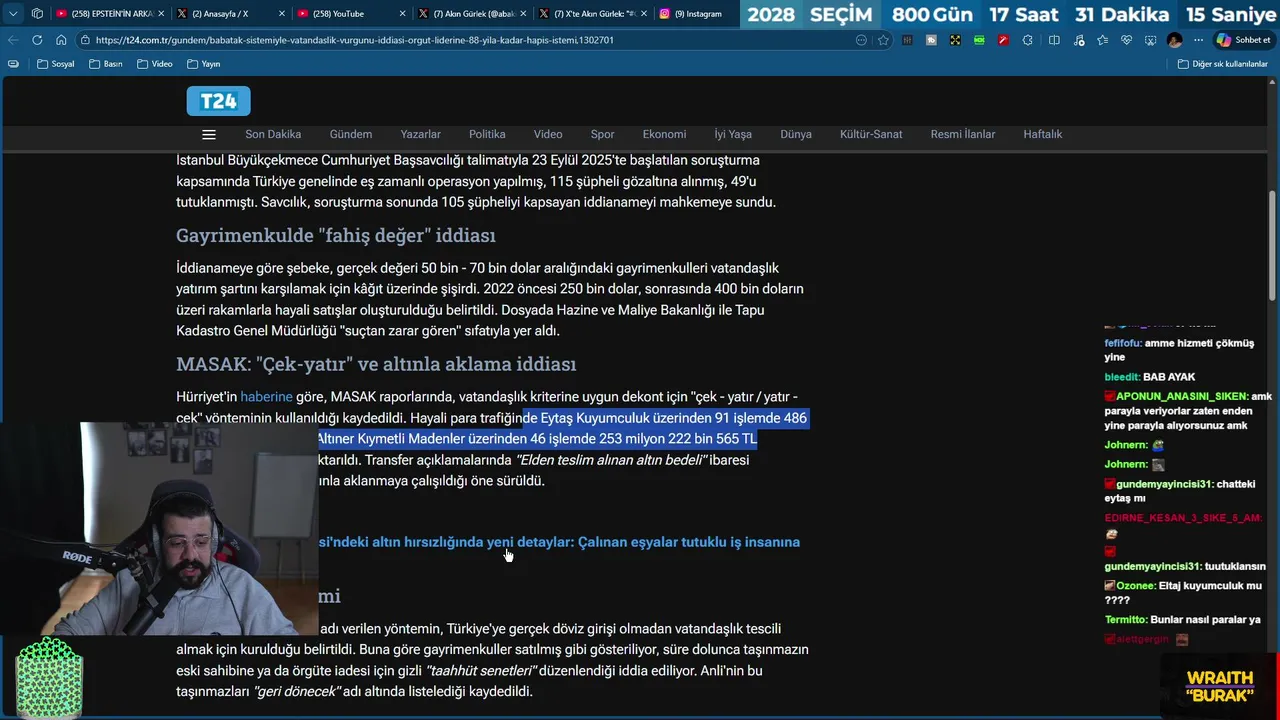Open the profile avatar in the toolbar
The height and width of the screenshot is (720, 1280).
(1174, 40)
